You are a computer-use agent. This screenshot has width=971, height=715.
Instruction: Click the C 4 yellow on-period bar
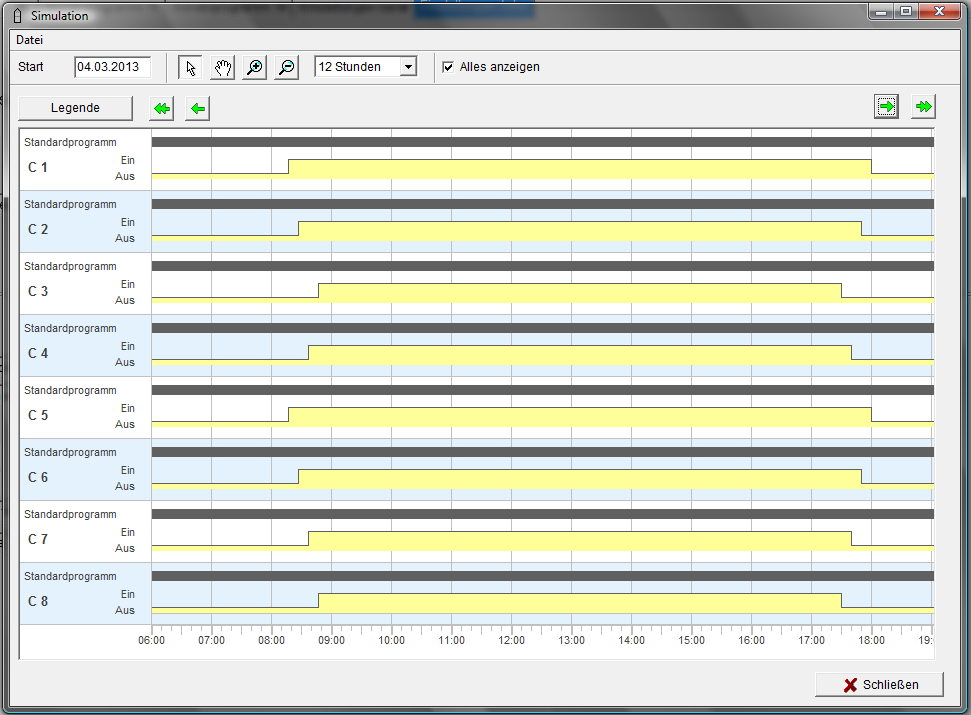[x=580, y=355]
